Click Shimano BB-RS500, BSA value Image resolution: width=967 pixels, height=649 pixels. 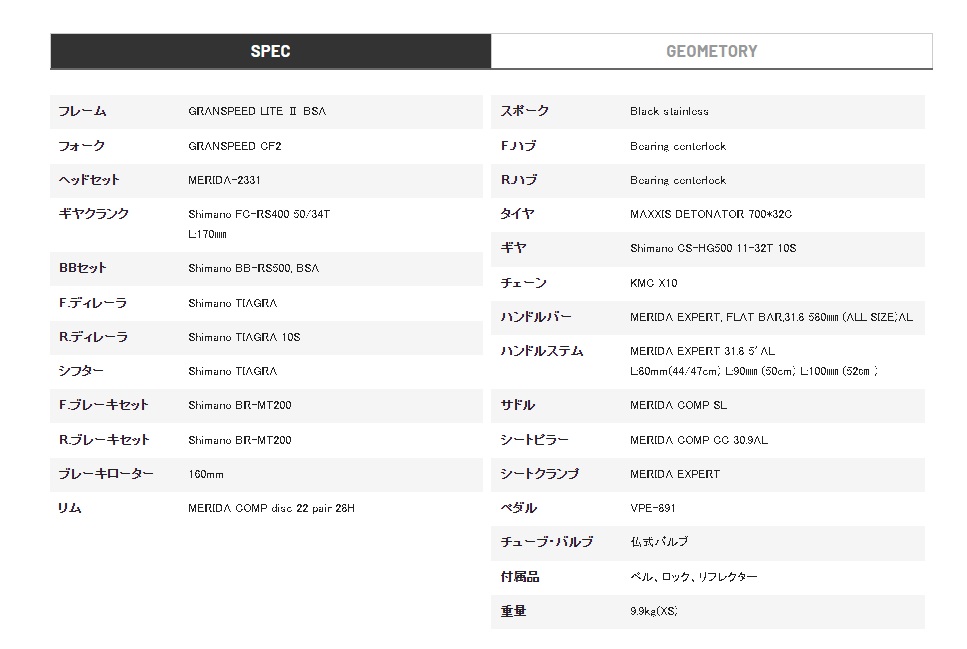pyautogui.click(x=253, y=268)
